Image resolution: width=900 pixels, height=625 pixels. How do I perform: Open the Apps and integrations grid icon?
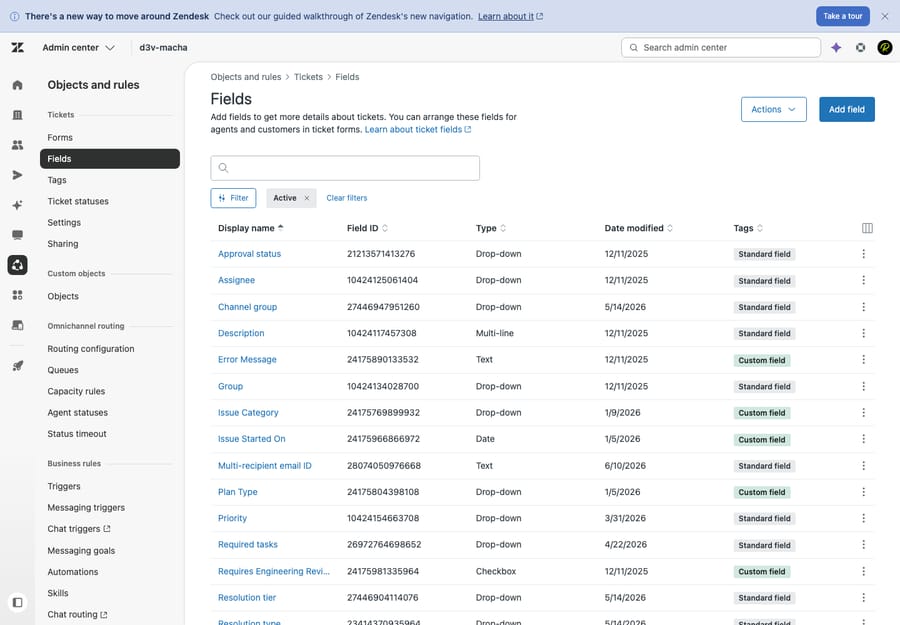[18, 295]
